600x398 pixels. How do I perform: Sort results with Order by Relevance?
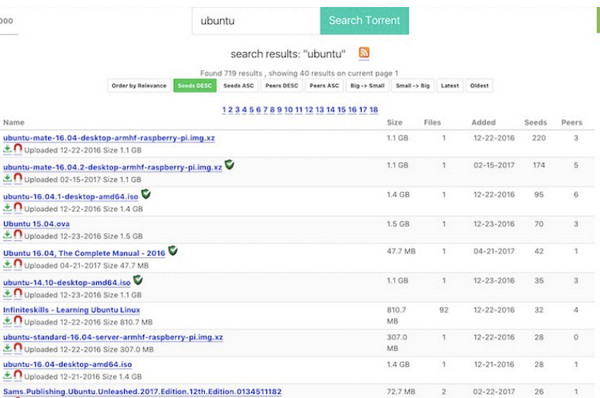coord(139,86)
